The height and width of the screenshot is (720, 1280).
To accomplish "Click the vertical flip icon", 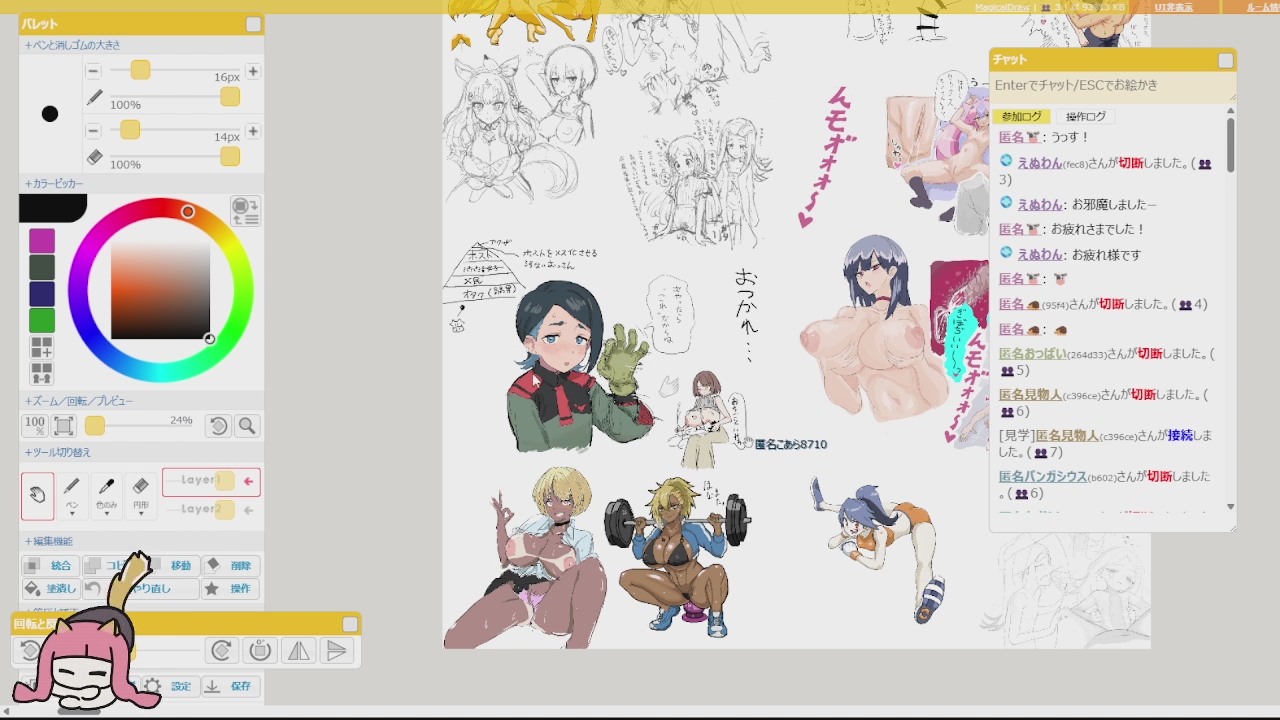I will pos(337,651).
